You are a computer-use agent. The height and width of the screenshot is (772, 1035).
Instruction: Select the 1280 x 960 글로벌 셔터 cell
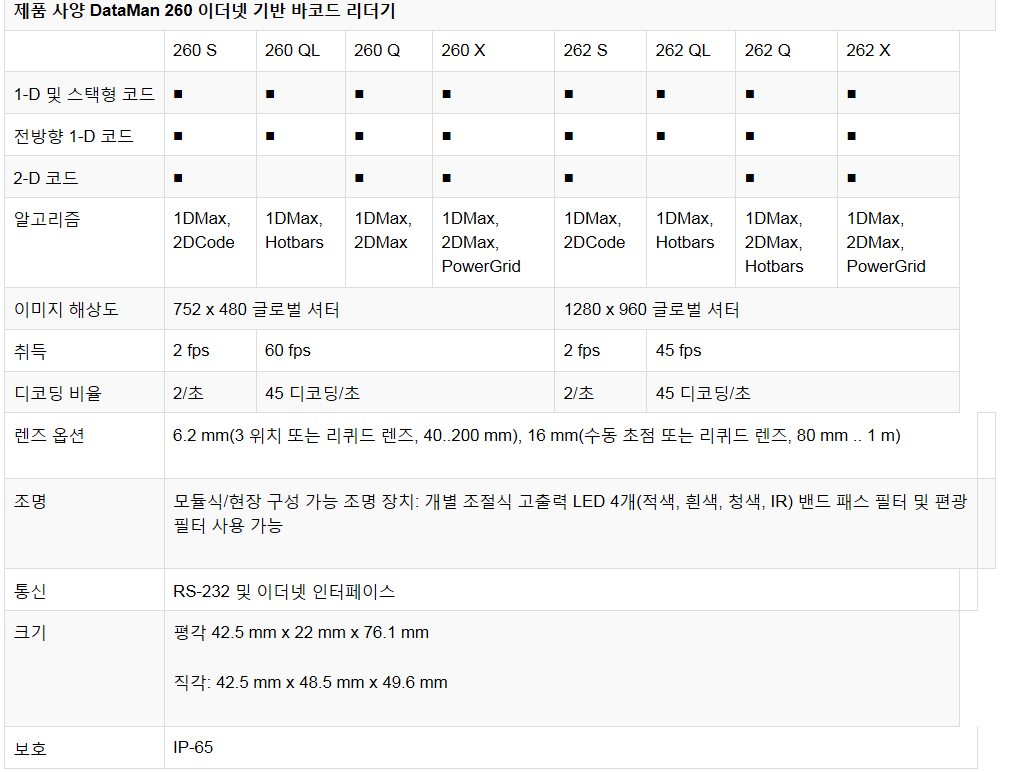click(x=651, y=310)
